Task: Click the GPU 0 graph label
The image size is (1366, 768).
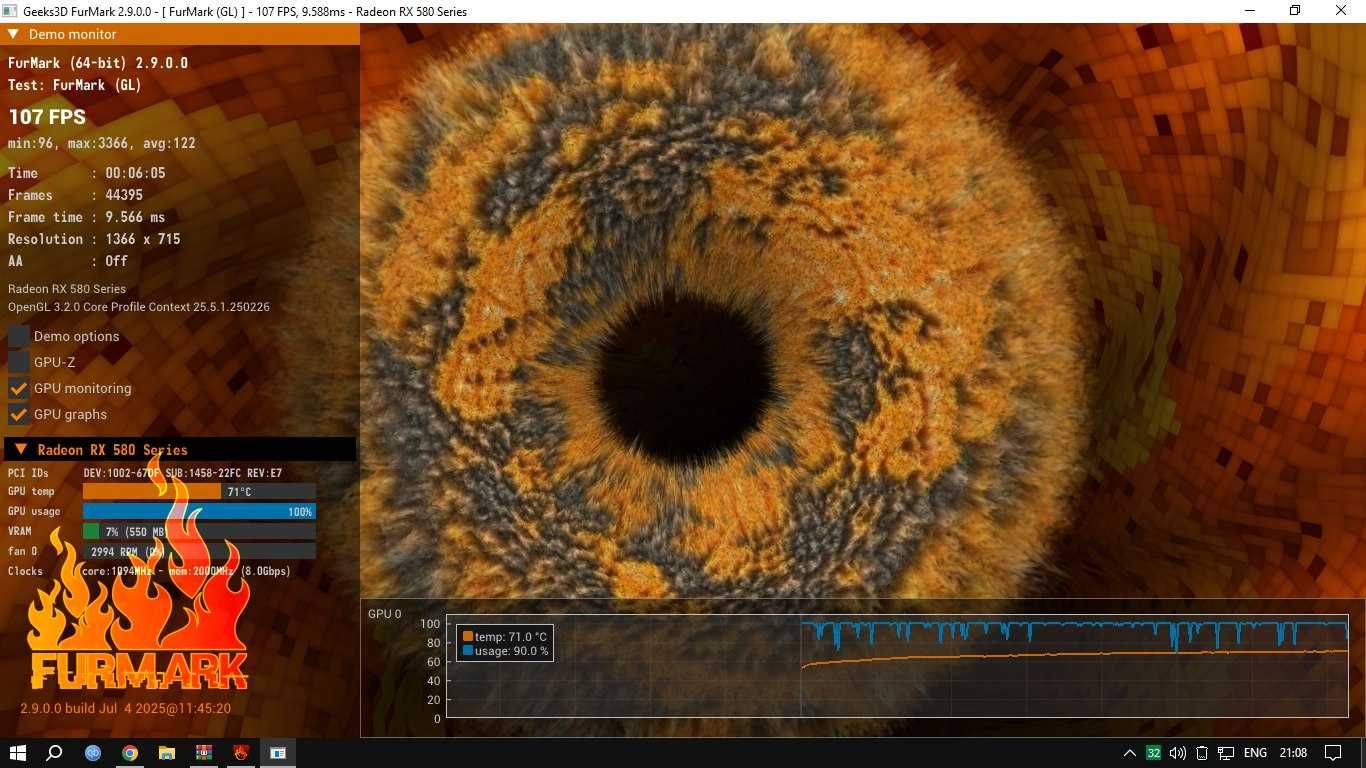Action: point(385,614)
